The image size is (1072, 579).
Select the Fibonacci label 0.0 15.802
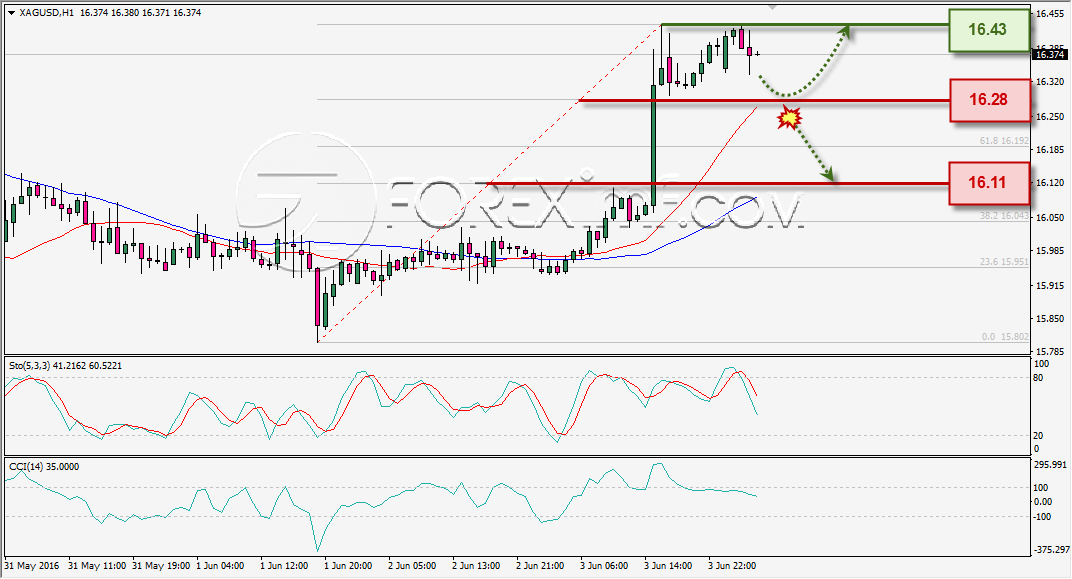(1005, 337)
